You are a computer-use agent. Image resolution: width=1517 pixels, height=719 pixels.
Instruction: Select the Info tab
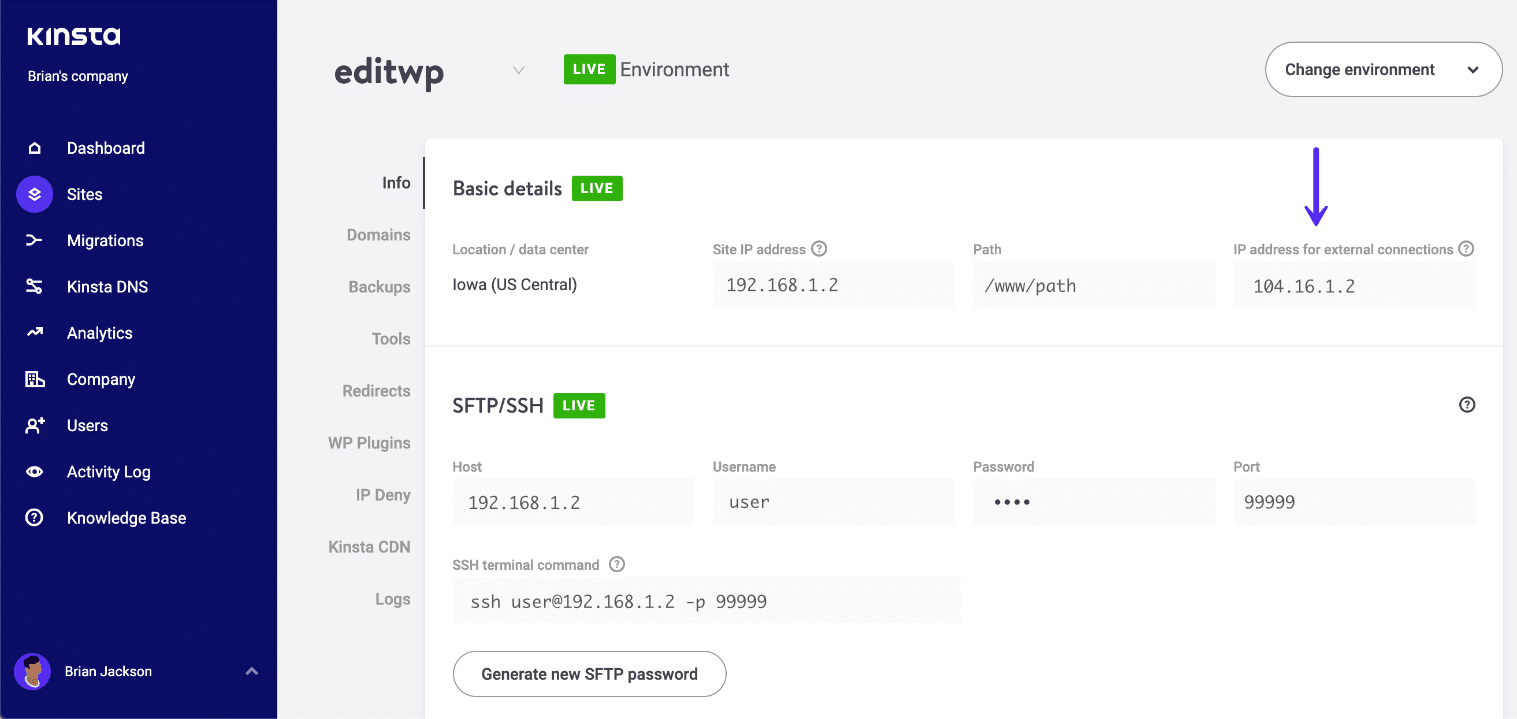click(x=396, y=183)
